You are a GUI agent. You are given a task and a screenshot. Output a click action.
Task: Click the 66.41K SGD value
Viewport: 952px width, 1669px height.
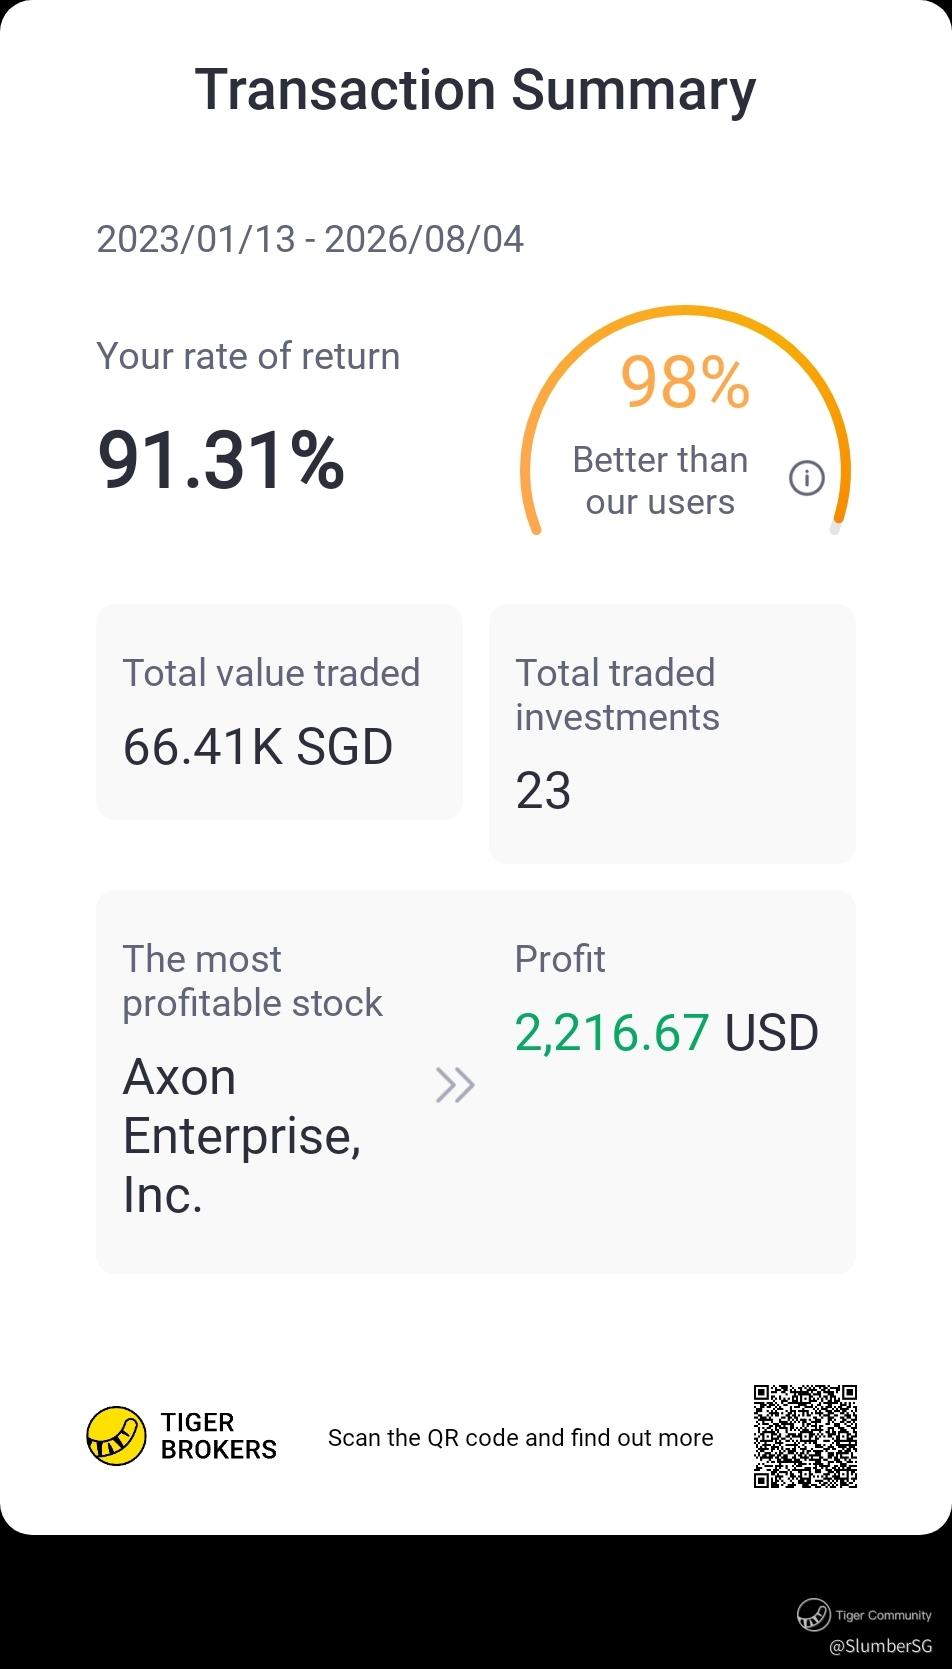click(x=258, y=747)
